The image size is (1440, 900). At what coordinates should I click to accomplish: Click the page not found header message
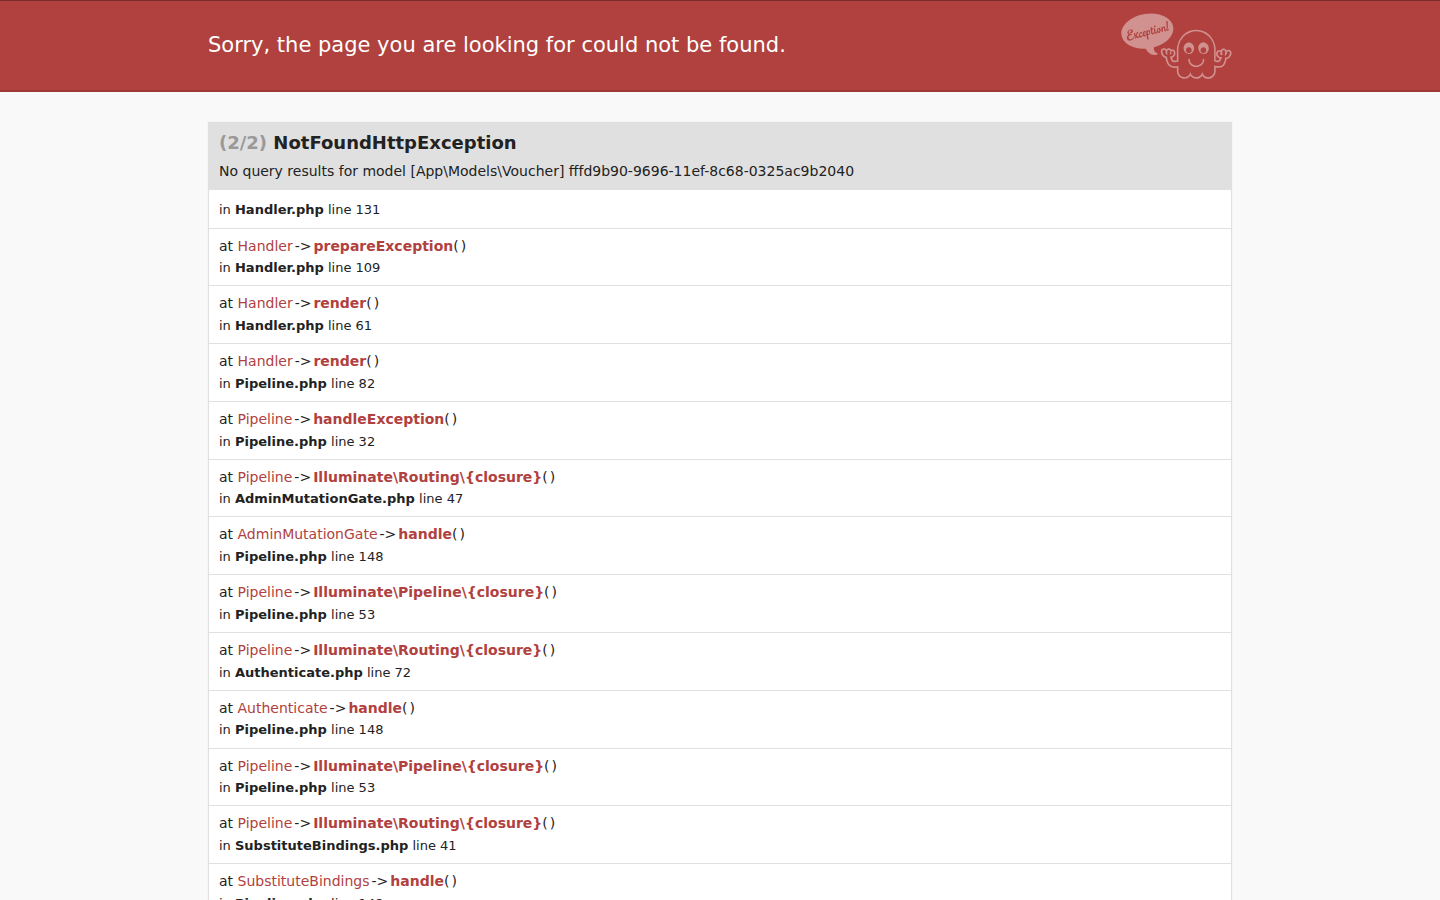click(x=496, y=45)
